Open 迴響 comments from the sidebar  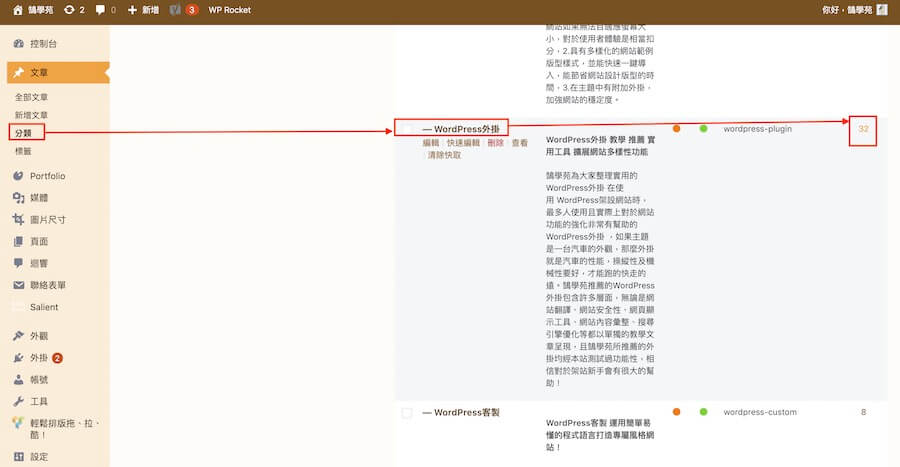19,263
